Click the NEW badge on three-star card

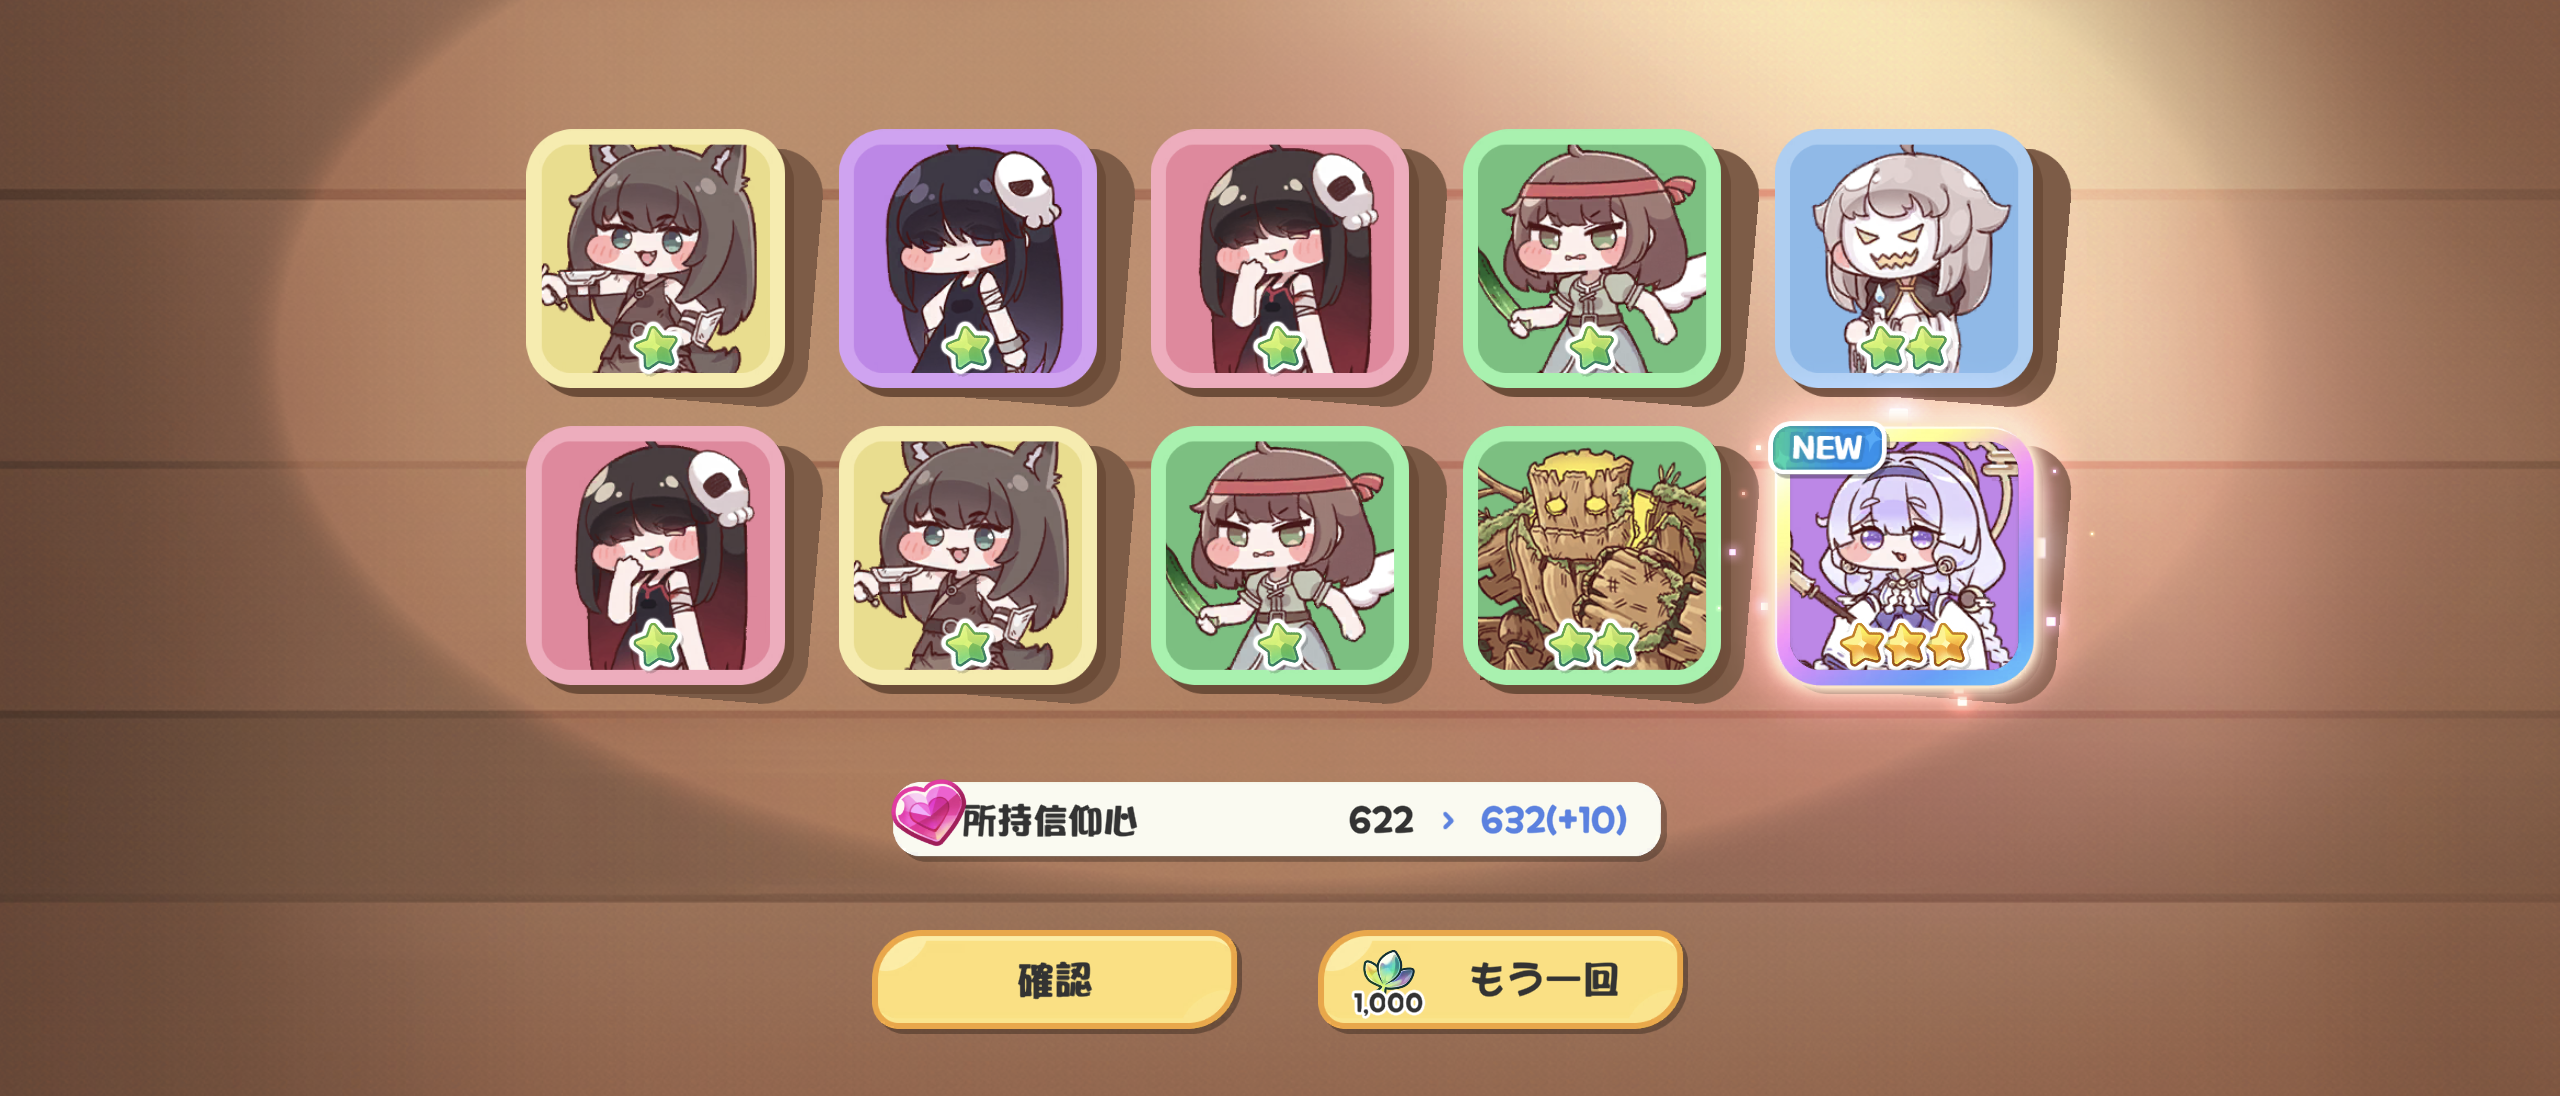coord(1826,448)
